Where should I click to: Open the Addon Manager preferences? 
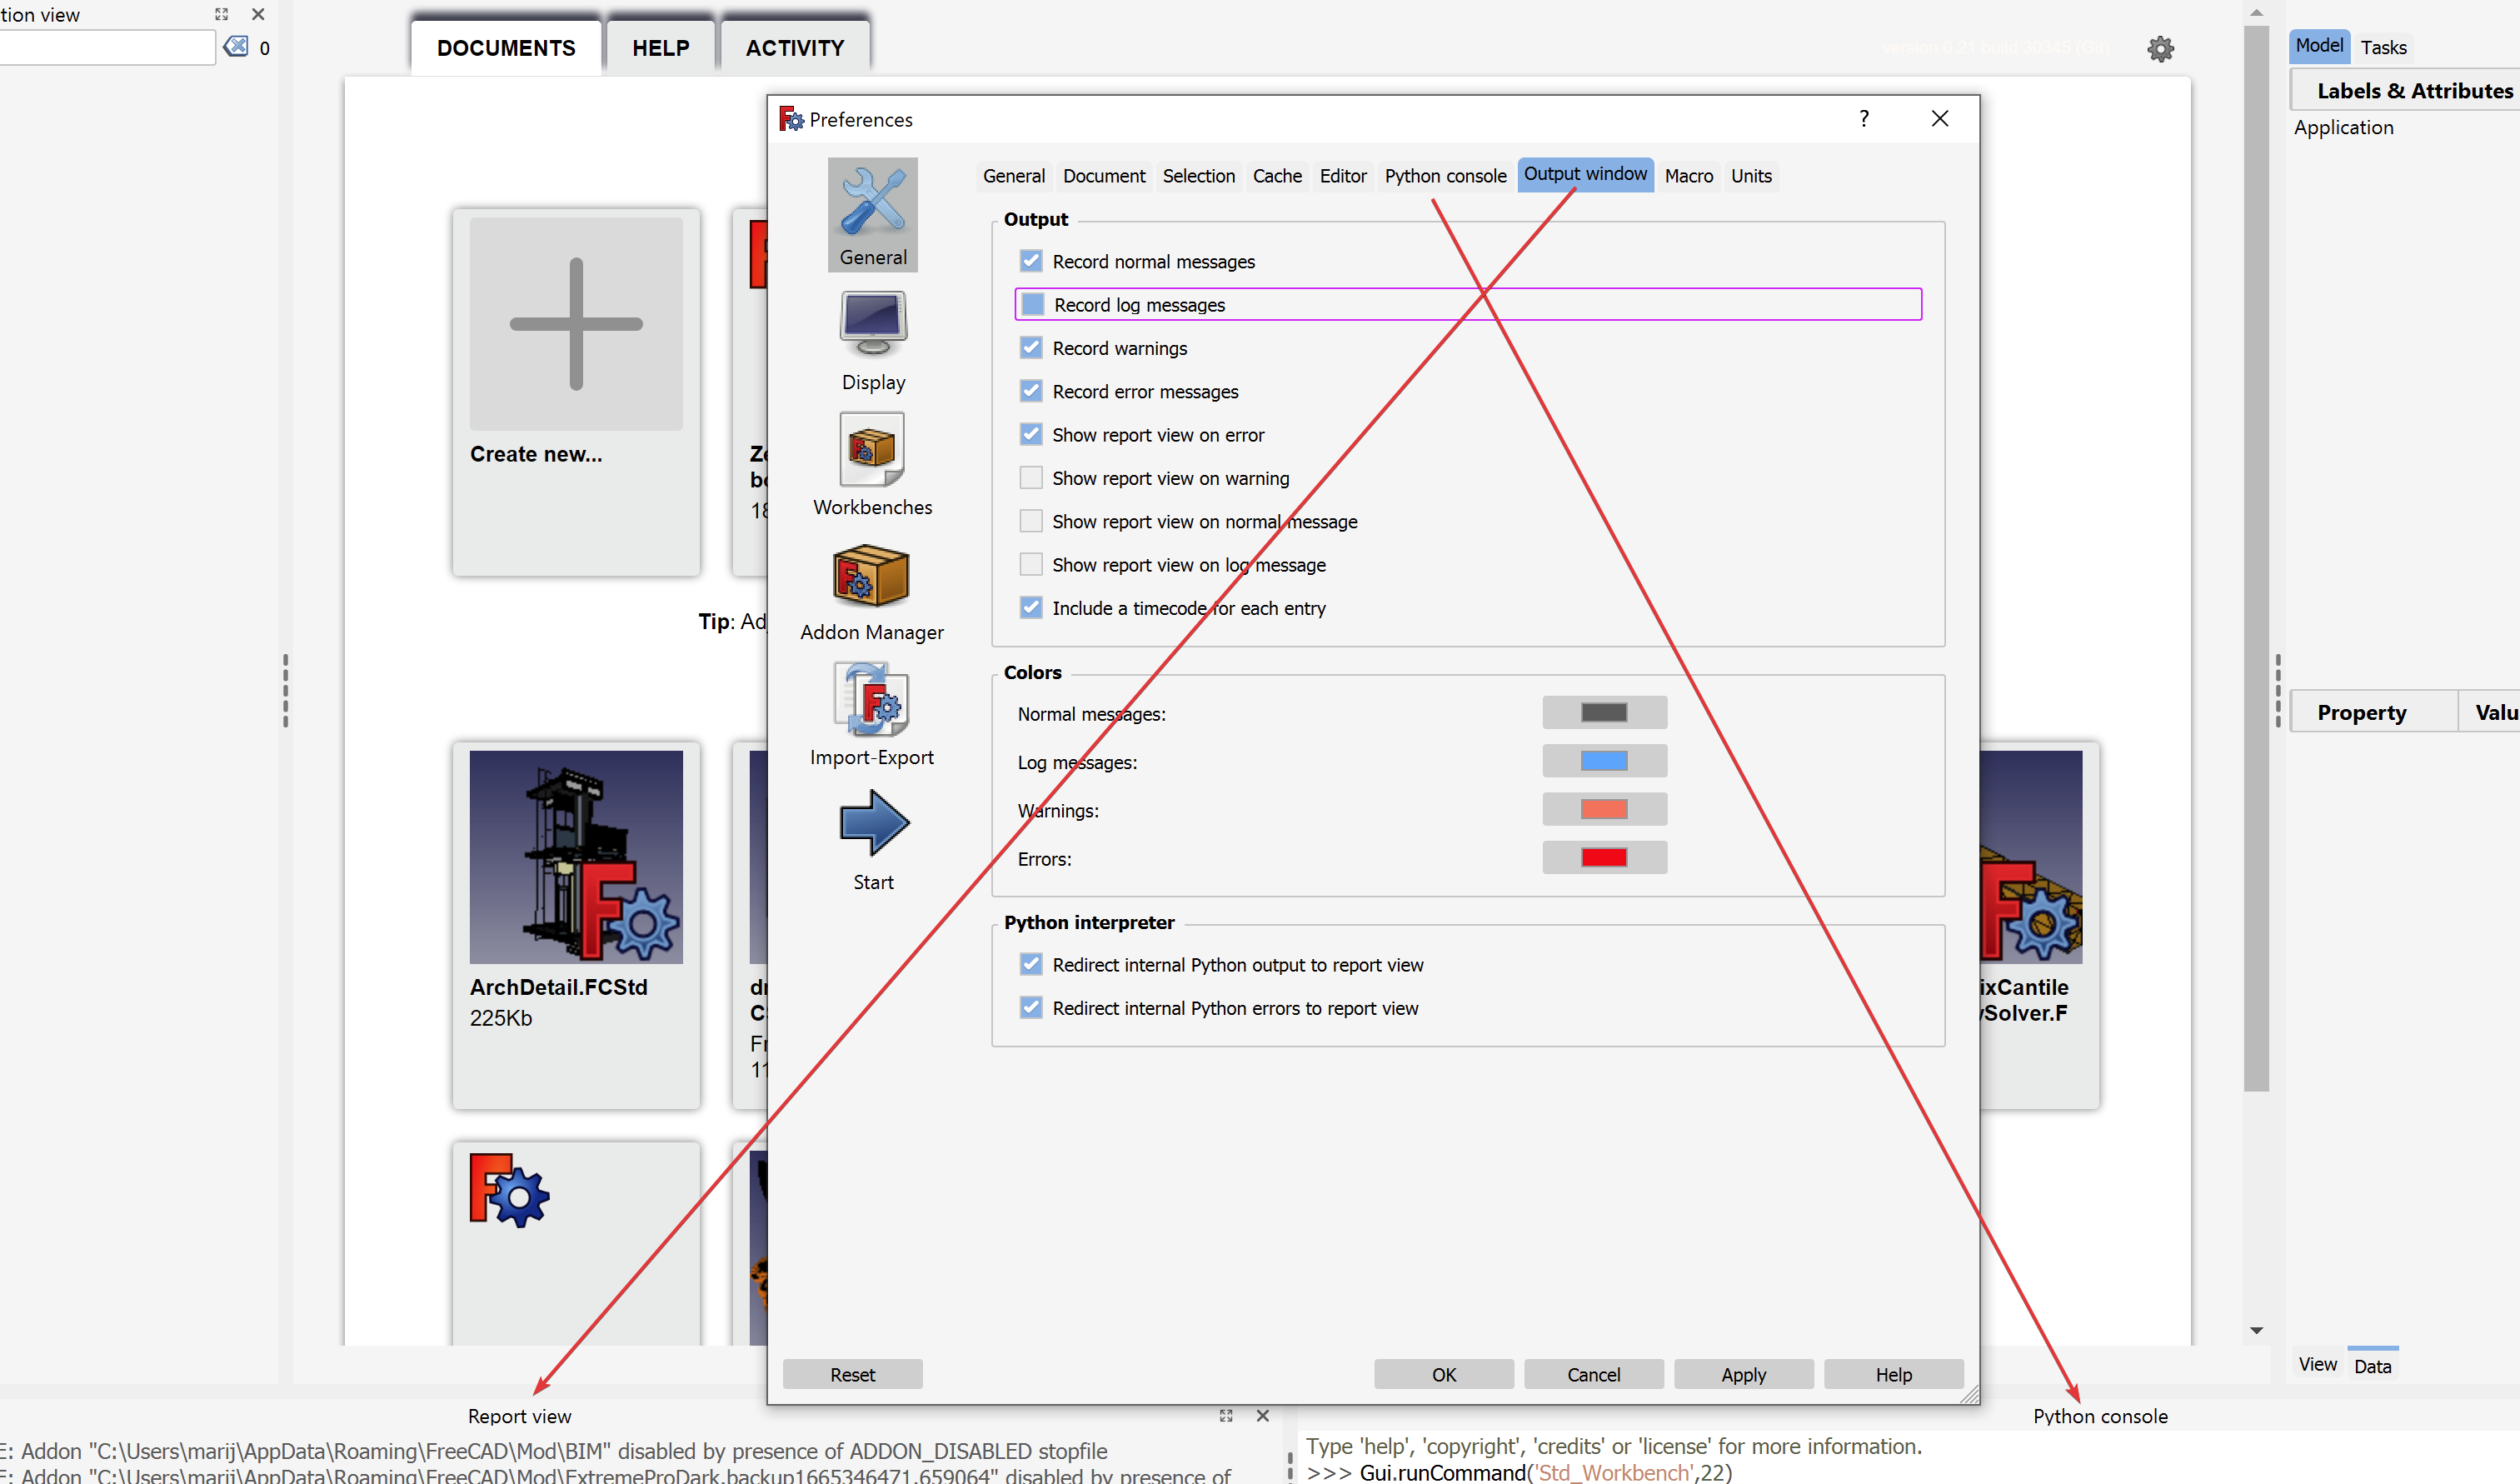872,588
